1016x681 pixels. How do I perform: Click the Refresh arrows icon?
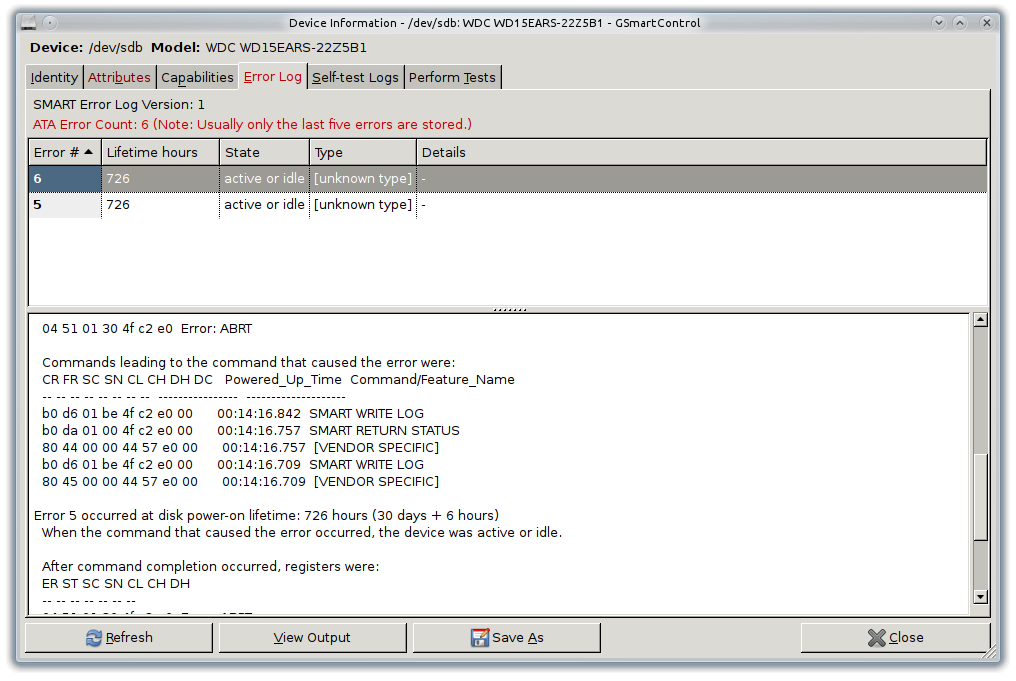click(94, 638)
